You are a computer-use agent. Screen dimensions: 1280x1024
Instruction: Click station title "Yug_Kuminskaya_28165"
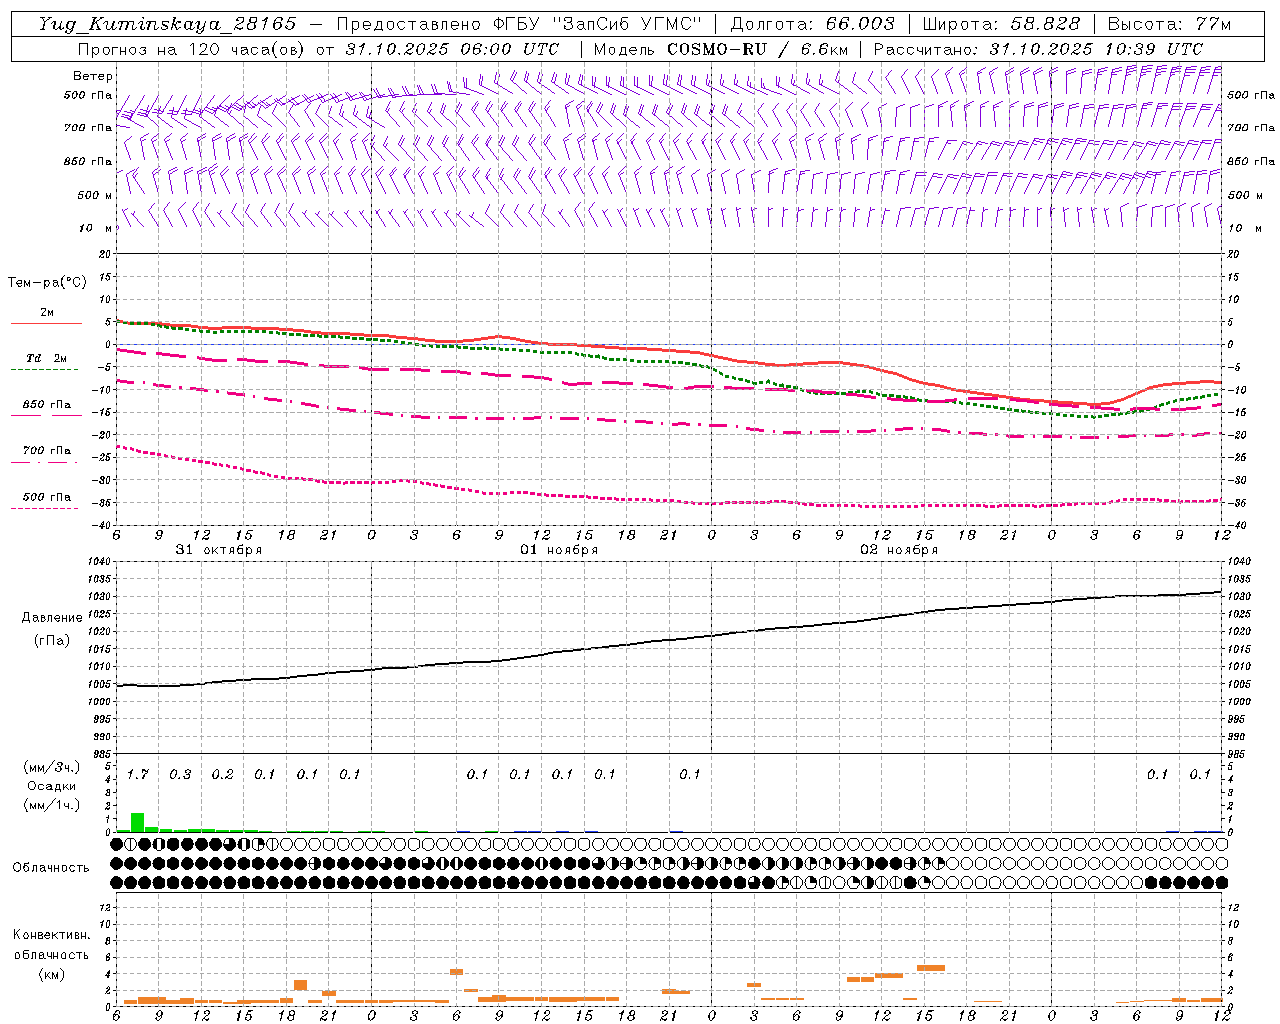tap(167, 24)
